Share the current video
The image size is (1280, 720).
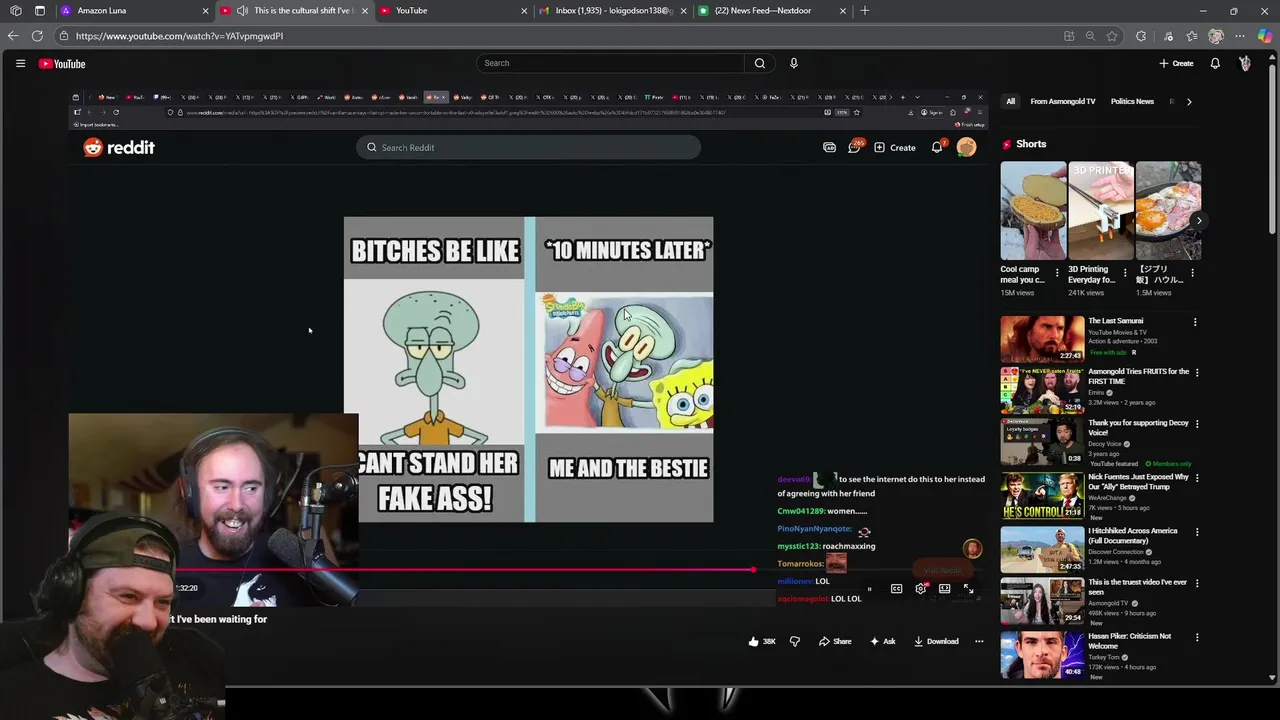tap(835, 641)
